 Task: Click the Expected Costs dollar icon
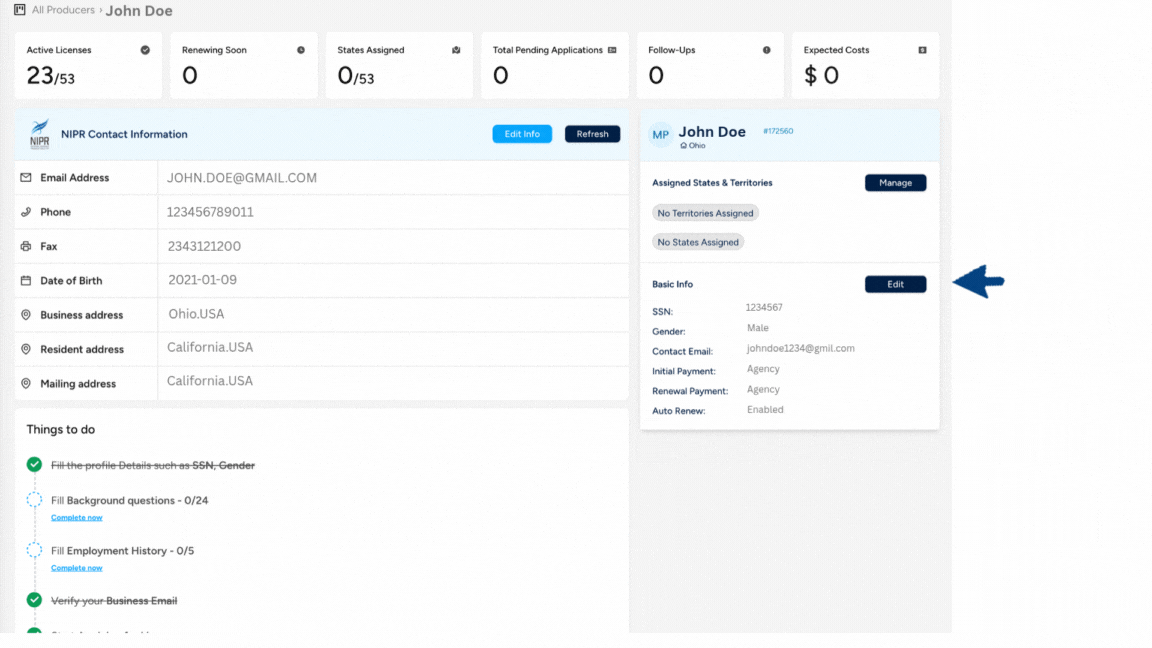[x=922, y=49]
